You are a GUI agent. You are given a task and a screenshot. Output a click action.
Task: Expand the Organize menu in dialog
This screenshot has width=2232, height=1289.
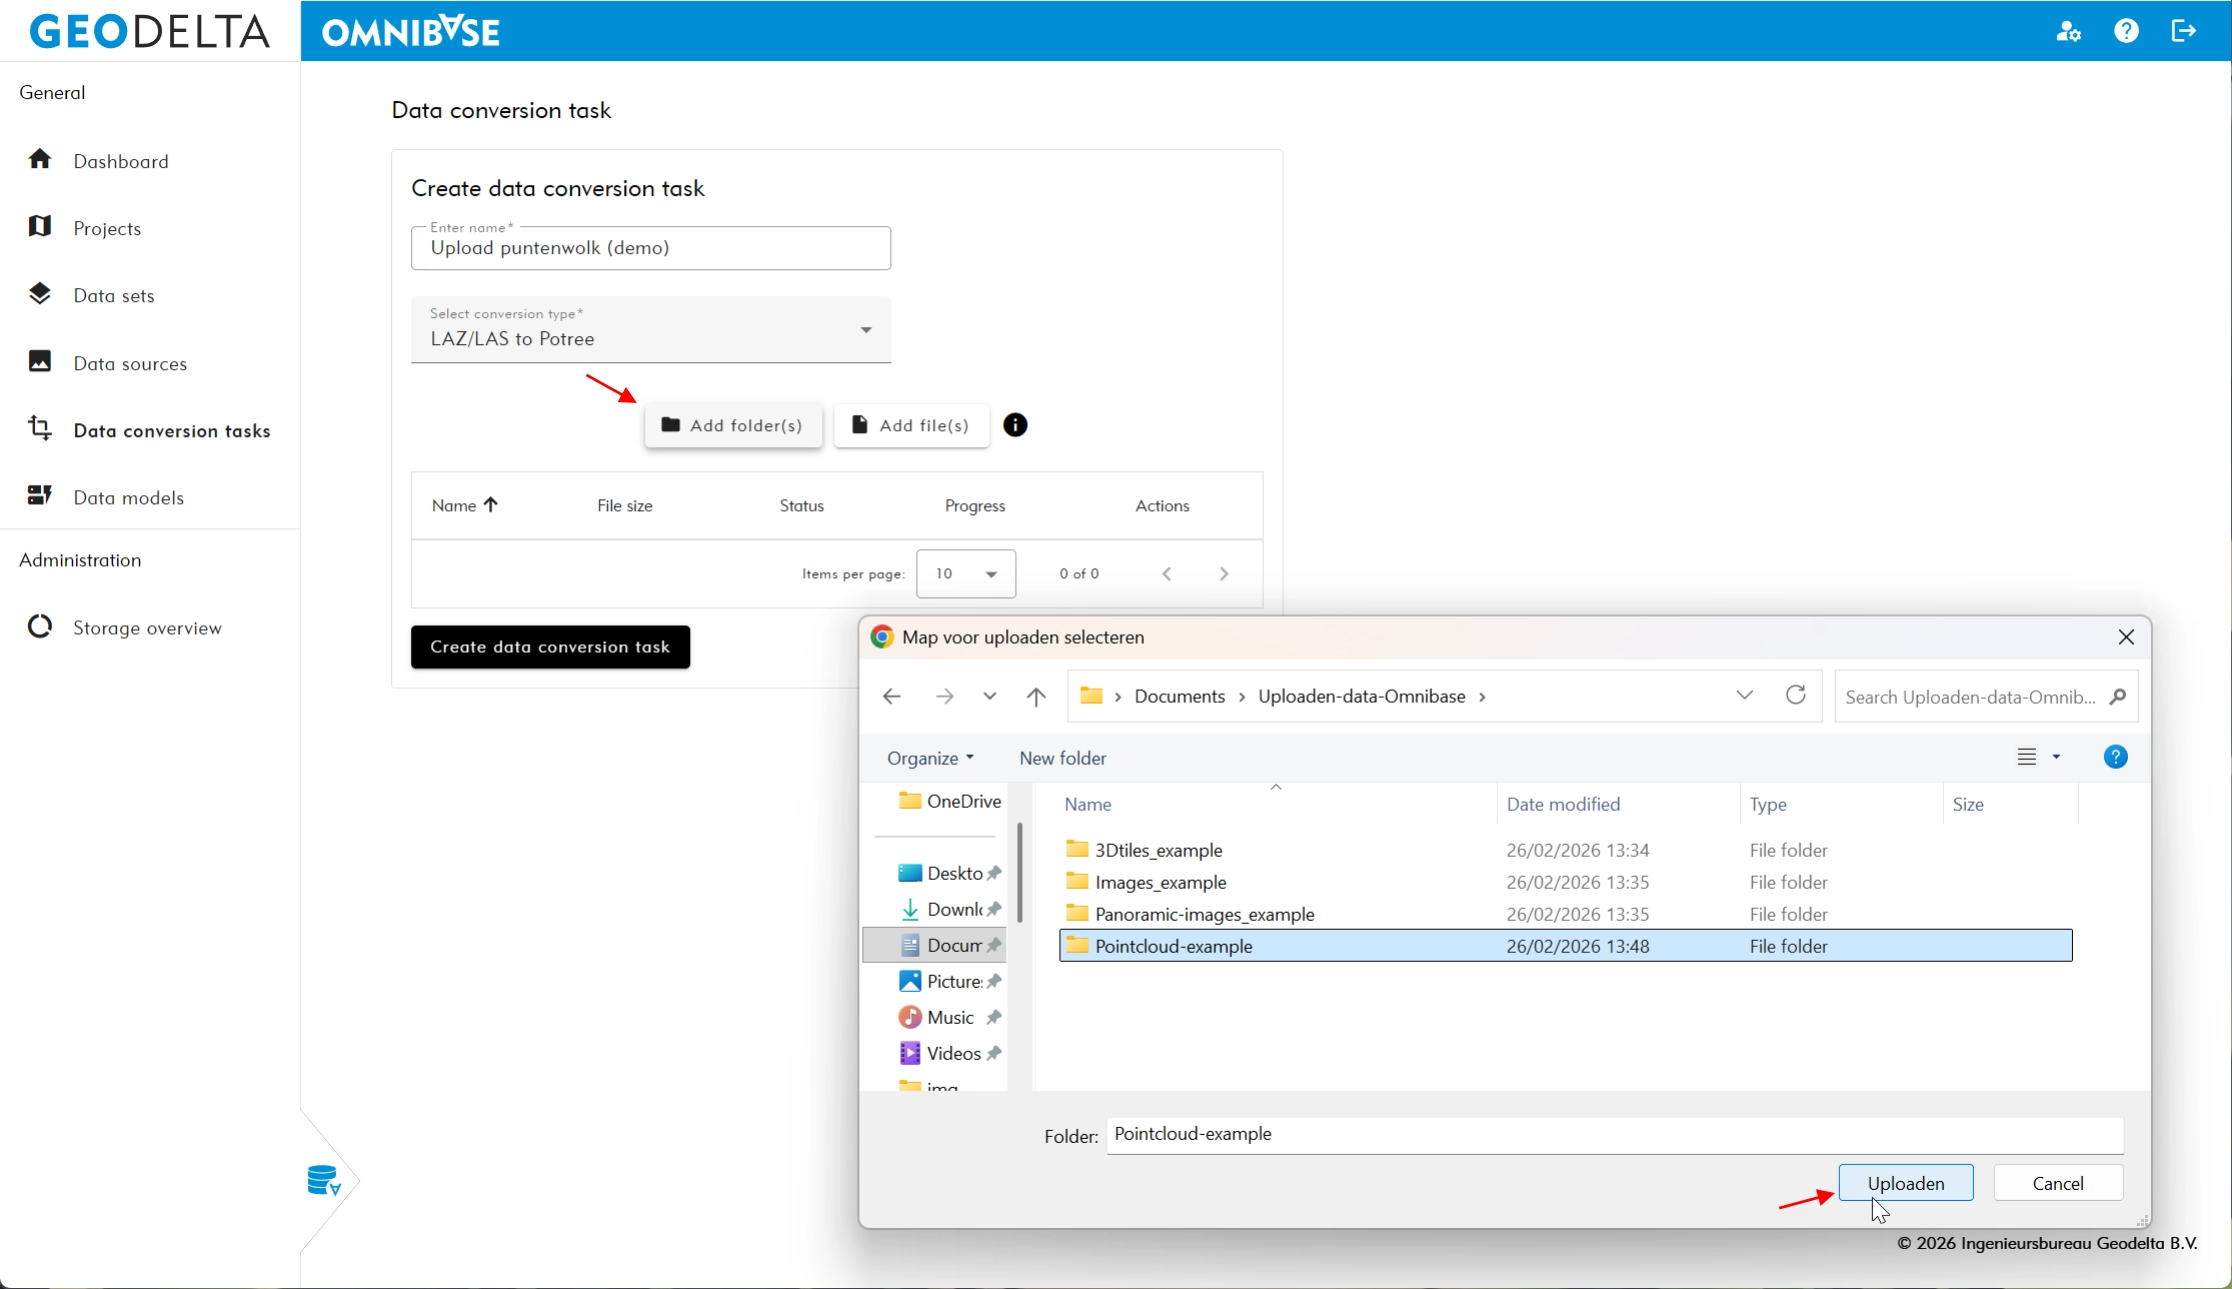pyautogui.click(x=930, y=758)
